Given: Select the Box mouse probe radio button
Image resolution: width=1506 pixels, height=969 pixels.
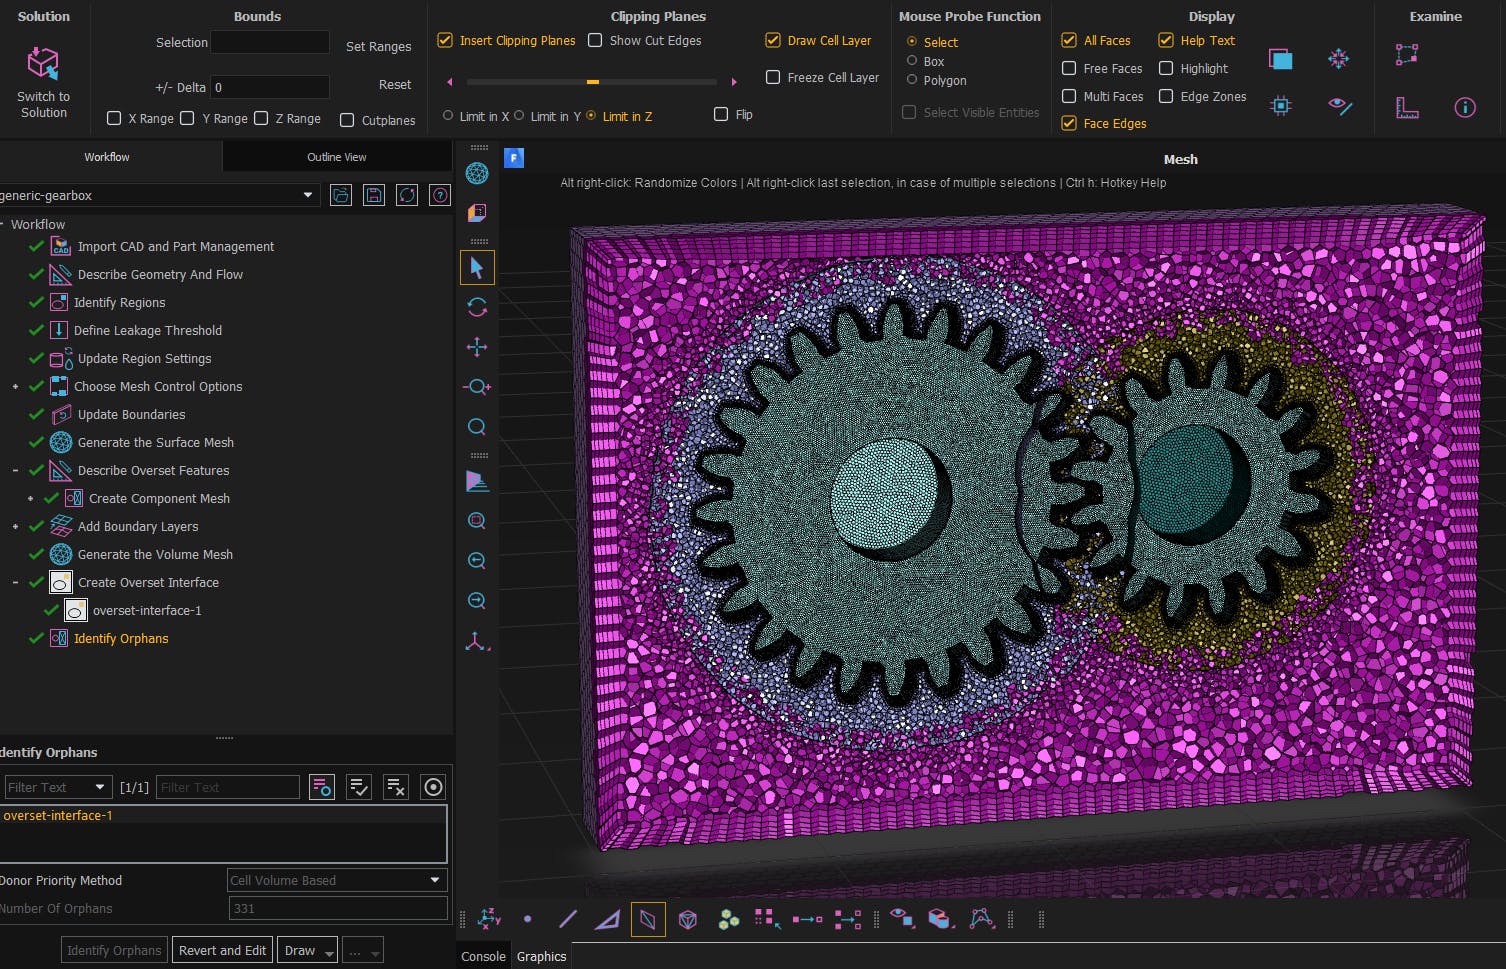Looking at the screenshot, I should (x=911, y=61).
